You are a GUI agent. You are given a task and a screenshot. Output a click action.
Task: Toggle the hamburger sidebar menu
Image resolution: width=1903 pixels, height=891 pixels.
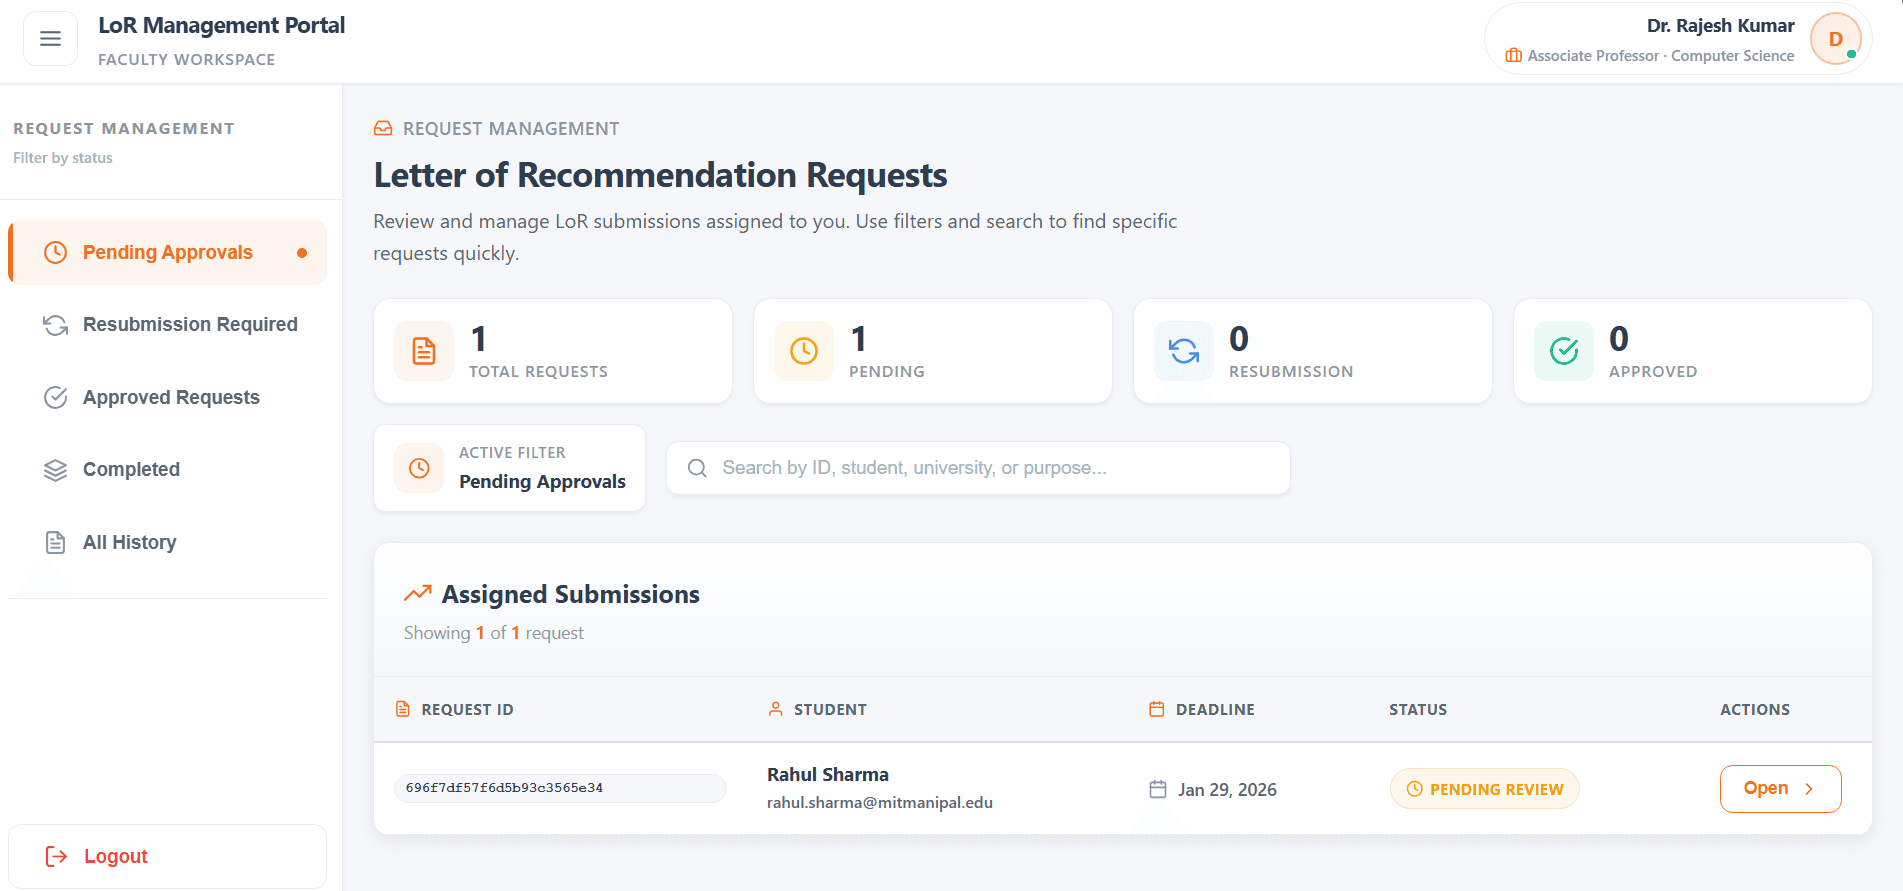click(50, 39)
